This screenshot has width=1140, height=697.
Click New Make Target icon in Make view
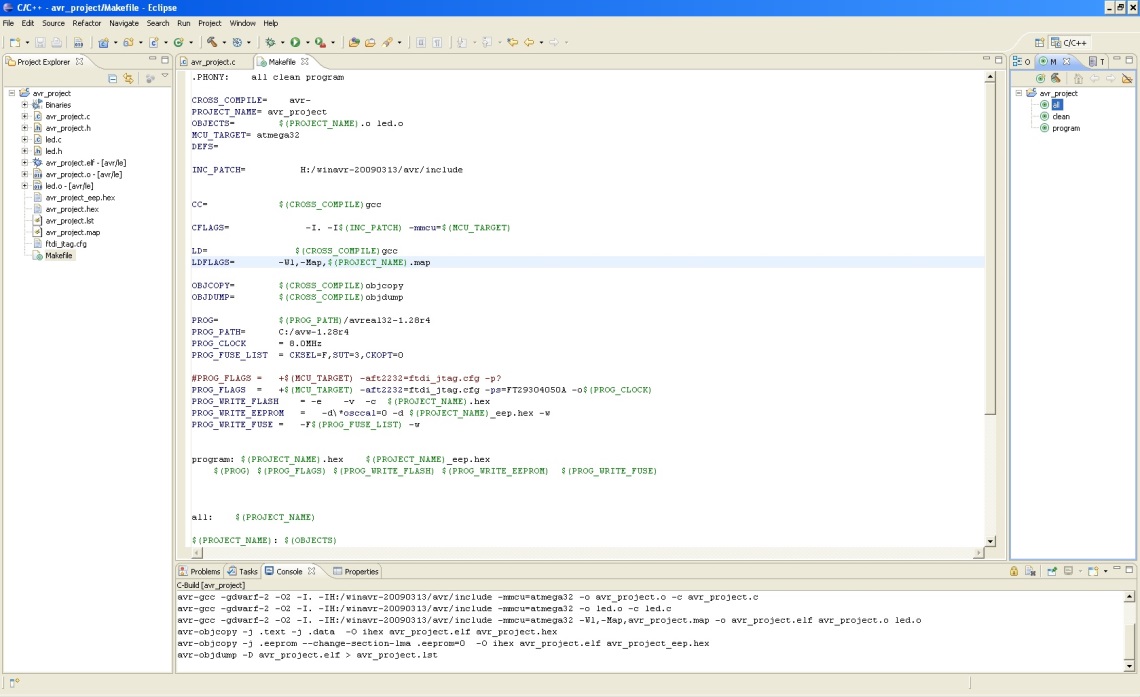tap(1041, 78)
